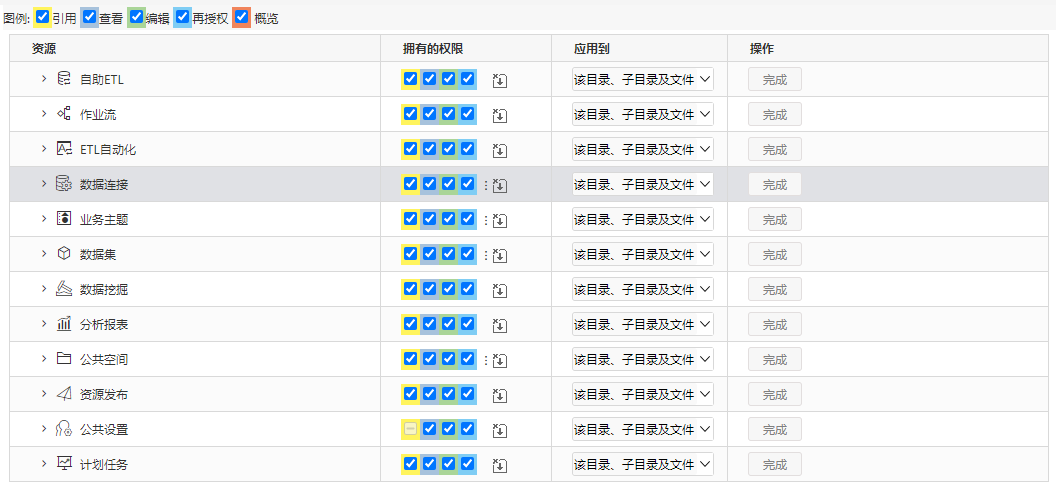
Task: Click the 数据连接 database icon
Action: coord(64,184)
